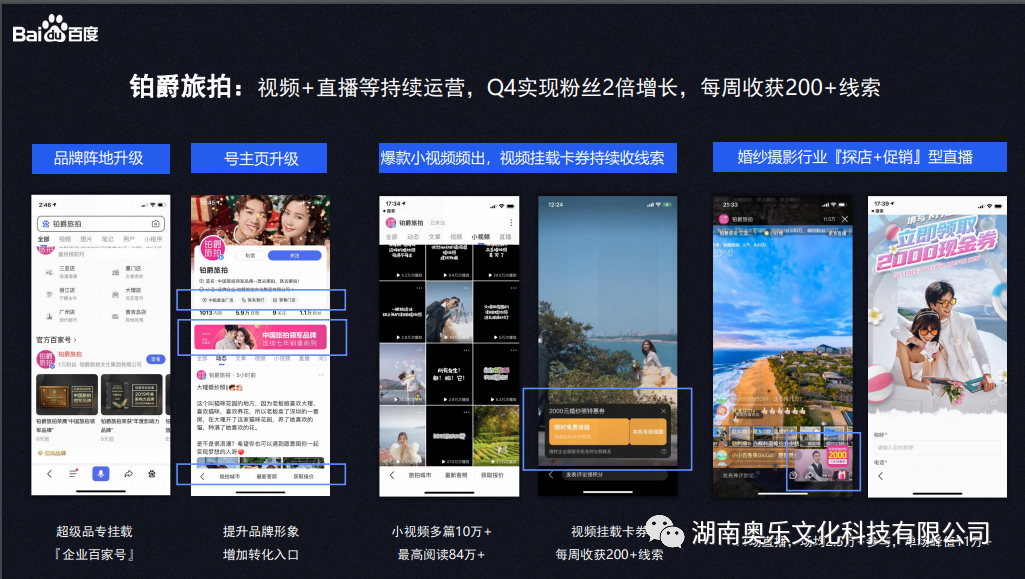Go back in the first phone's bottom bar
The image size is (1025, 579).
[50, 473]
